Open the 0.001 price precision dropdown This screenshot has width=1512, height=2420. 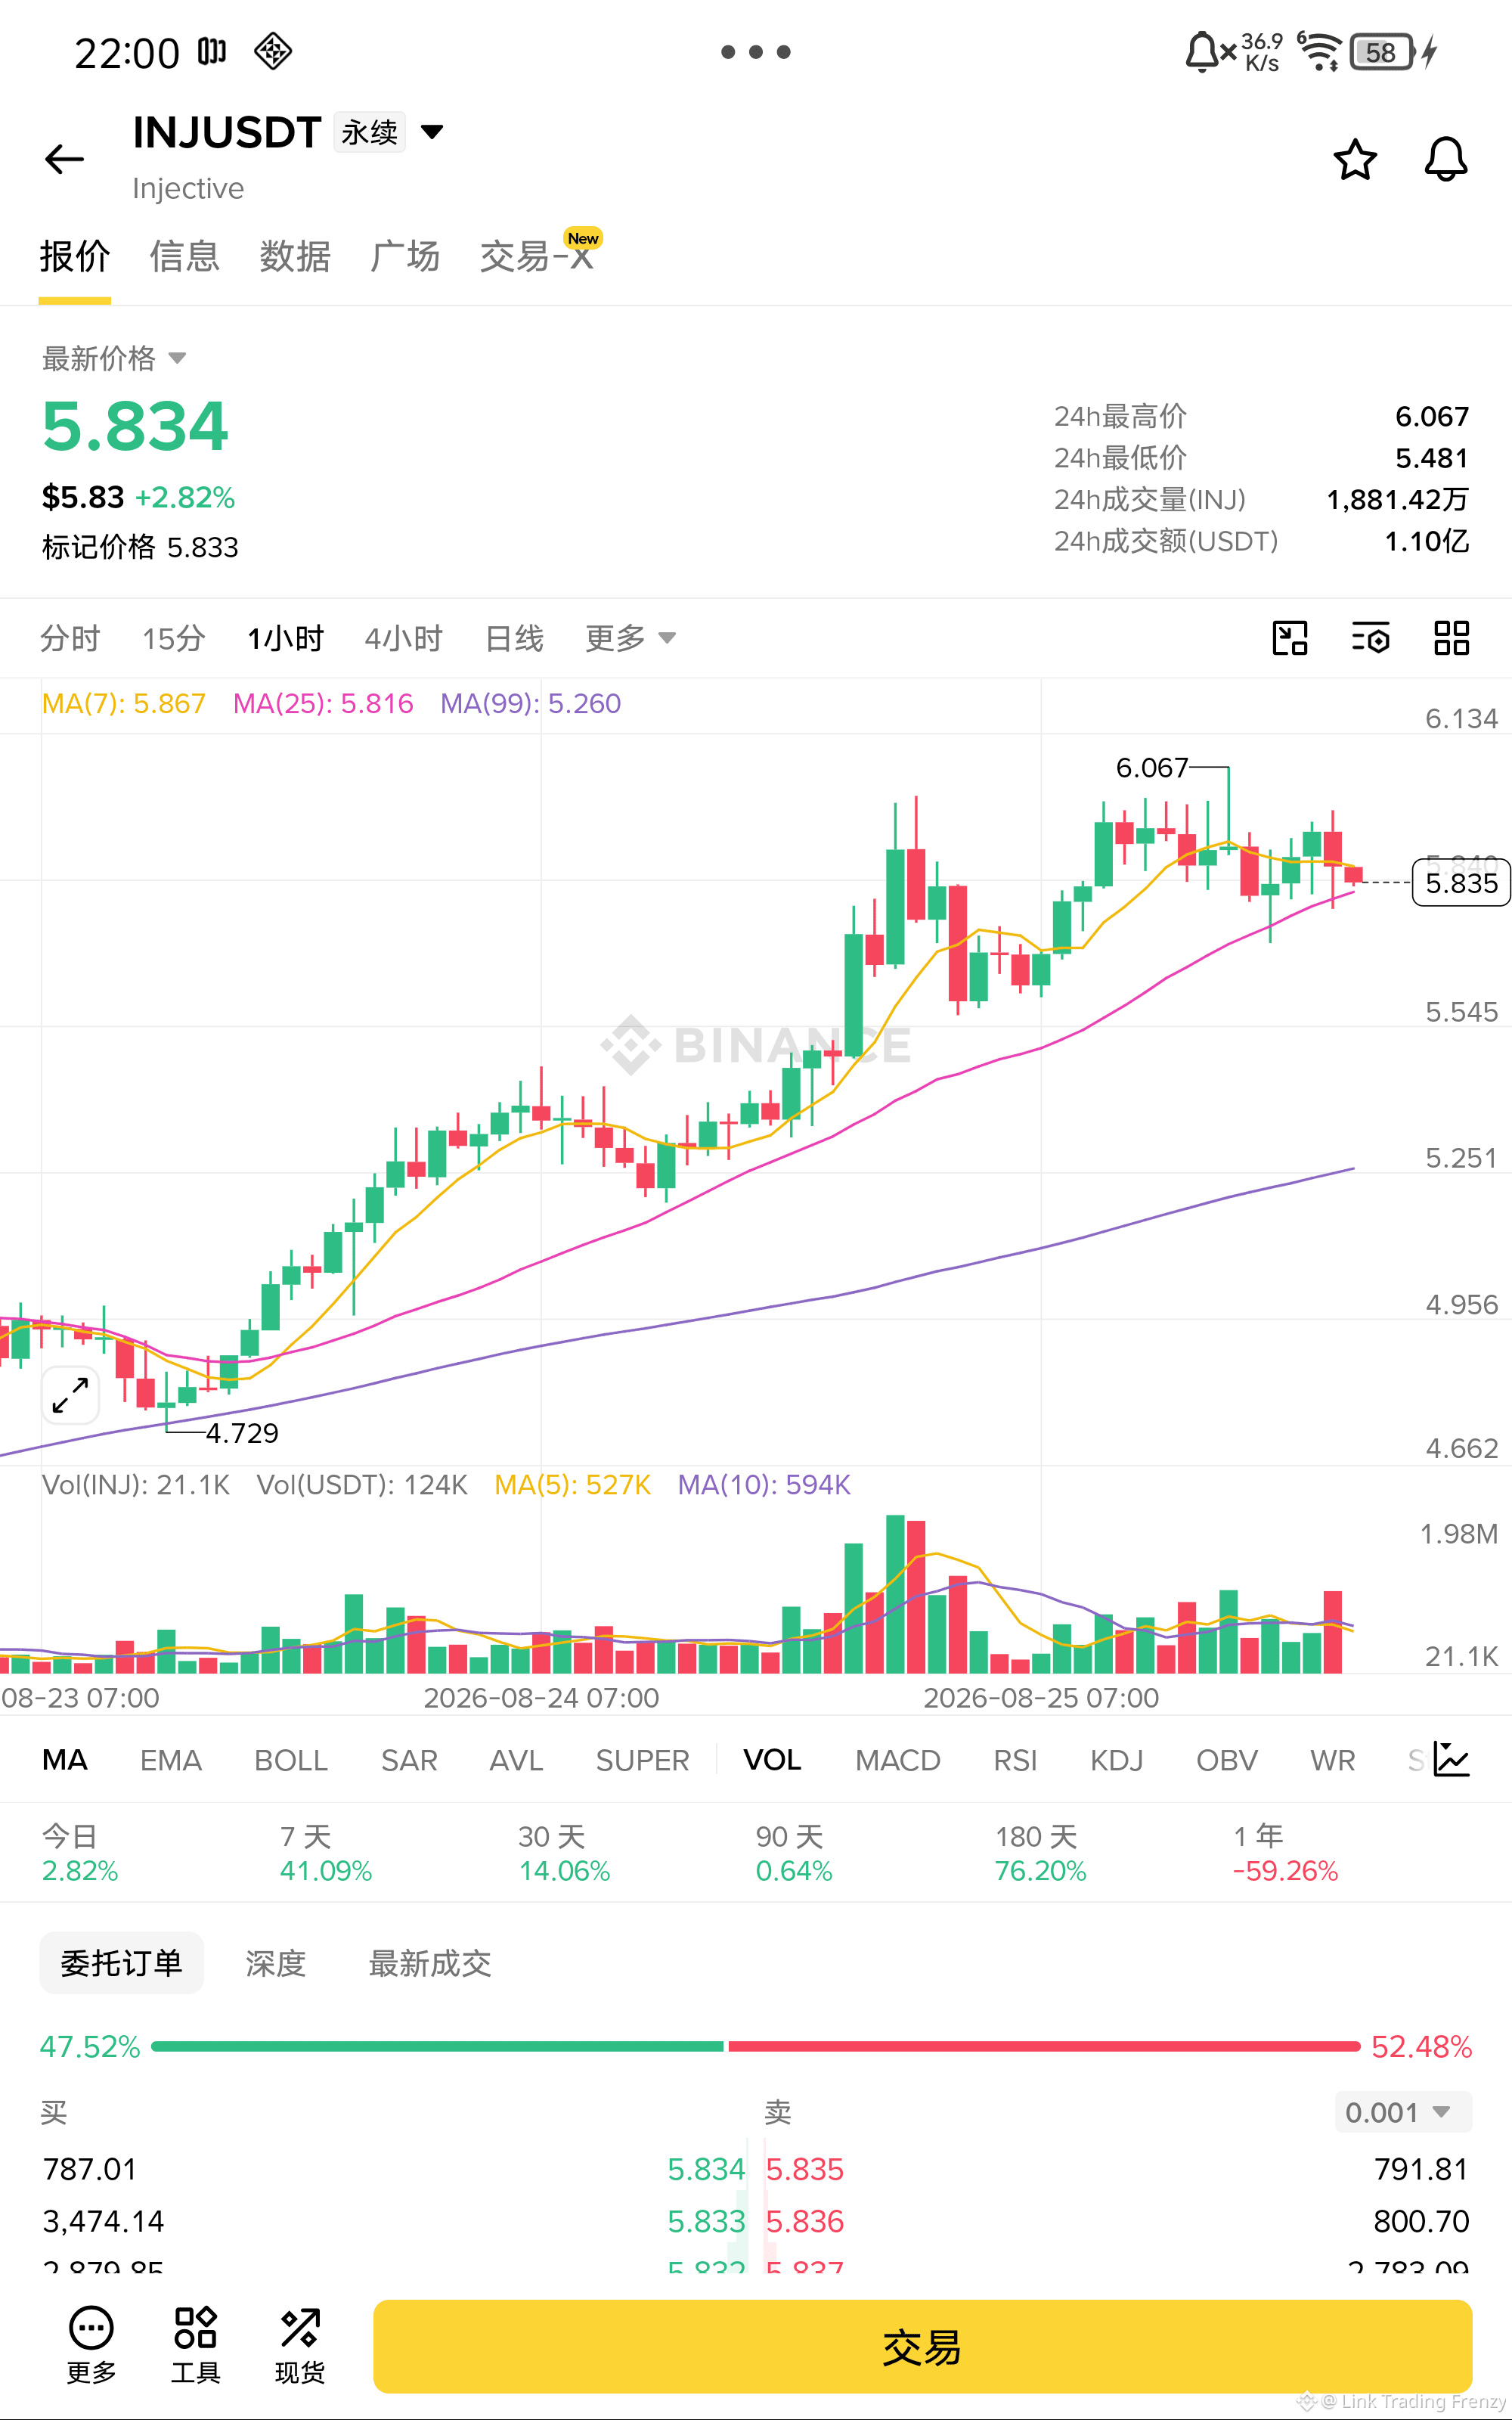[x=1403, y=2112]
